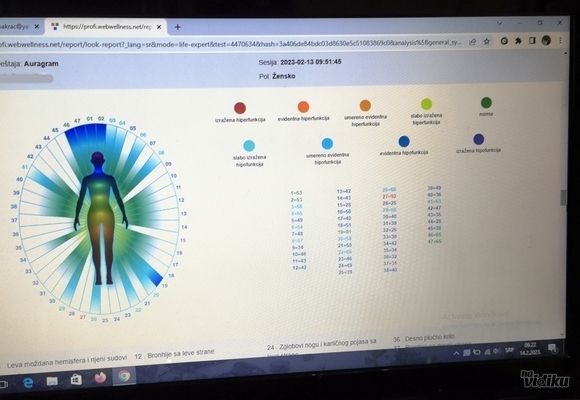Image resolution: width=580 pixels, height=400 pixels.
Task: Open Firefox from the taskbar
Action: pyautogui.click(x=100, y=377)
